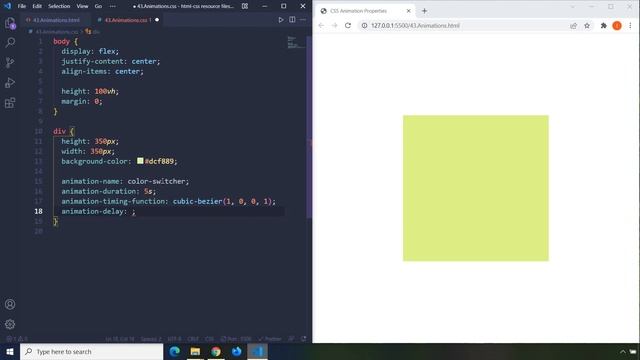Open the File menu
This screenshot has width=640, height=360.
click(22, 6)
